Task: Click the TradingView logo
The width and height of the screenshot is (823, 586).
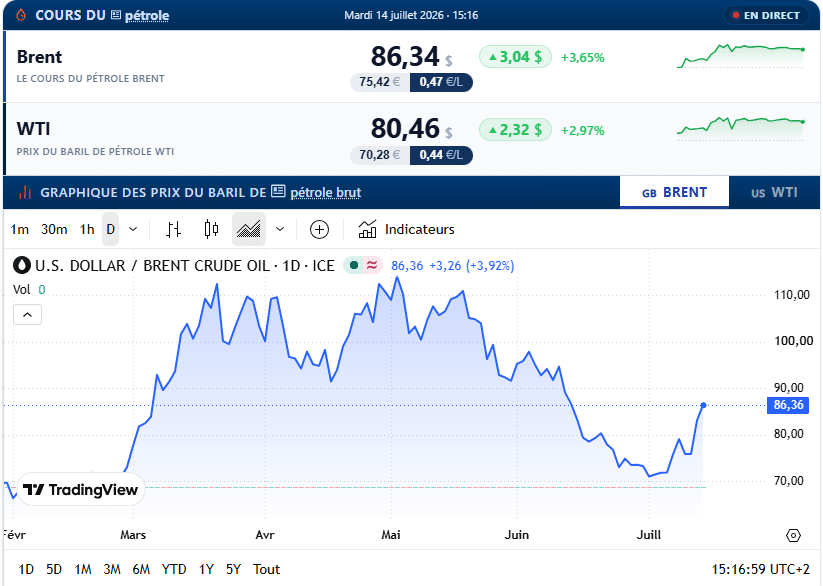Action: click(x=81, y=489)
